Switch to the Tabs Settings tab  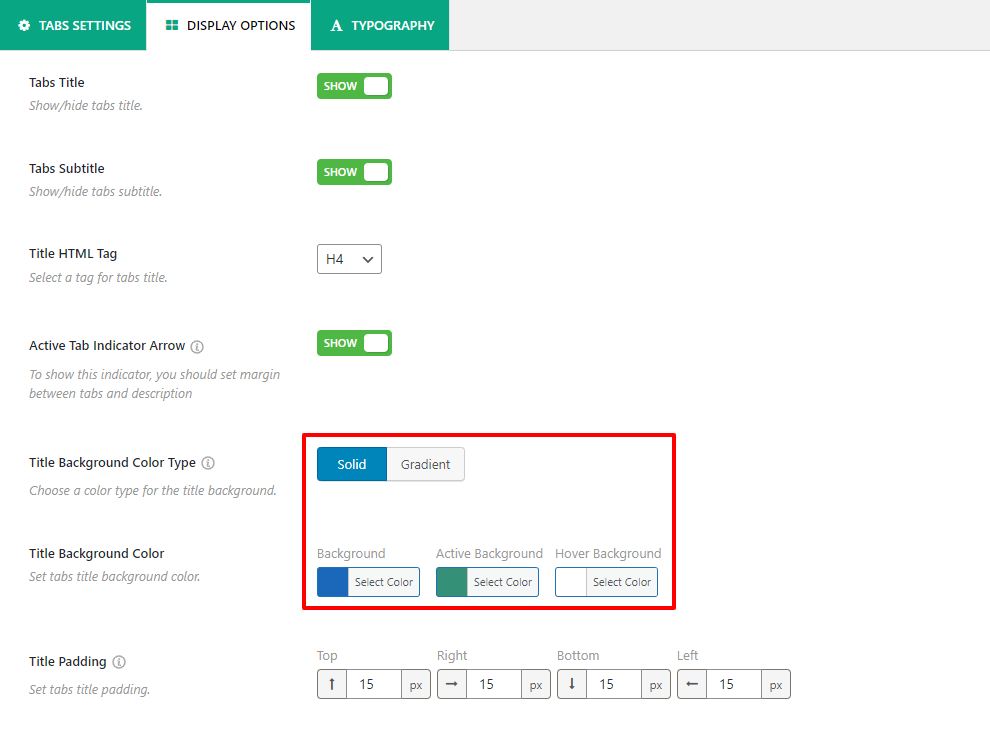pyautogui.click(x=74, y=25)
